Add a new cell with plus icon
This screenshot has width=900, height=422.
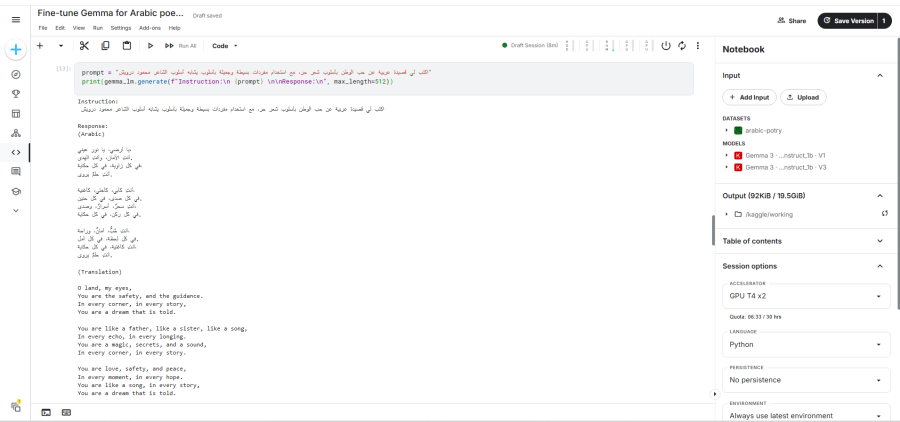coord(40,46)
